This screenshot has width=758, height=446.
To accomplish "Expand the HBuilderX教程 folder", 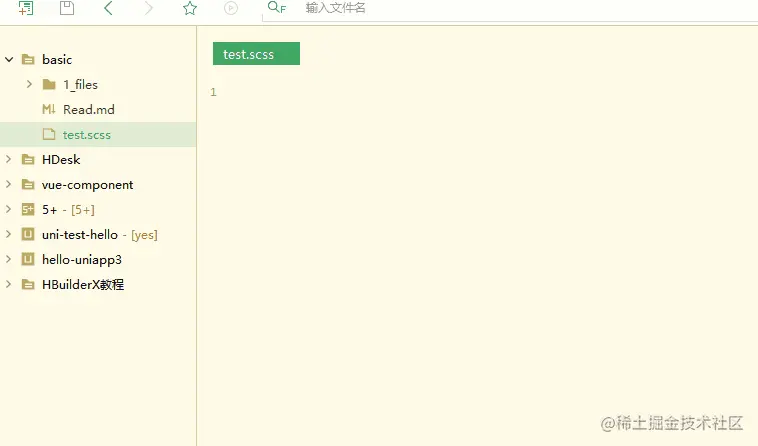I will [x=8, y=284].
